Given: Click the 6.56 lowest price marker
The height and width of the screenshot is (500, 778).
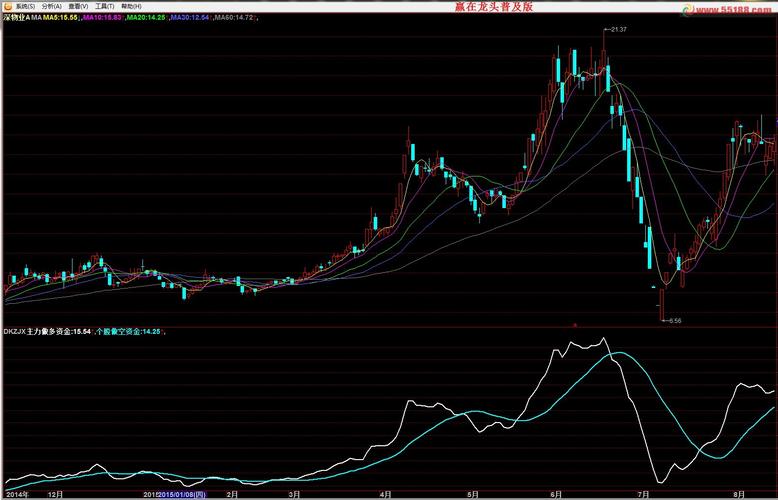Looking at the screenshot, I should tap(672, 321).
